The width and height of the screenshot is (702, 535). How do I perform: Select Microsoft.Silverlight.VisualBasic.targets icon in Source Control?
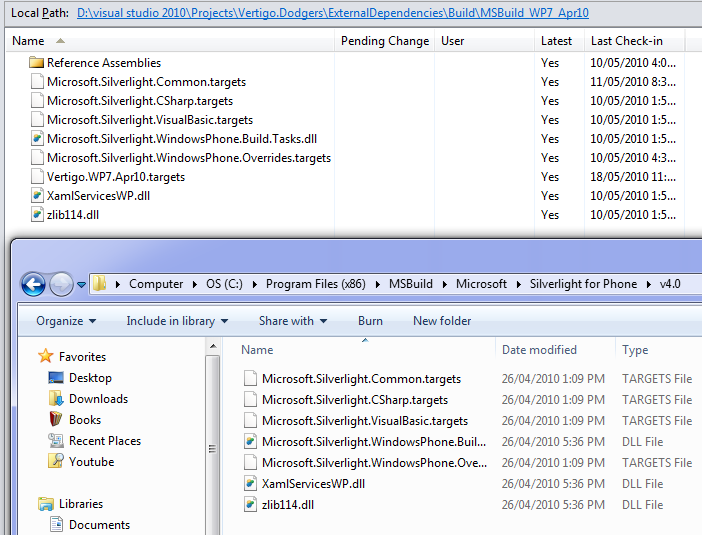click(38, 120)
